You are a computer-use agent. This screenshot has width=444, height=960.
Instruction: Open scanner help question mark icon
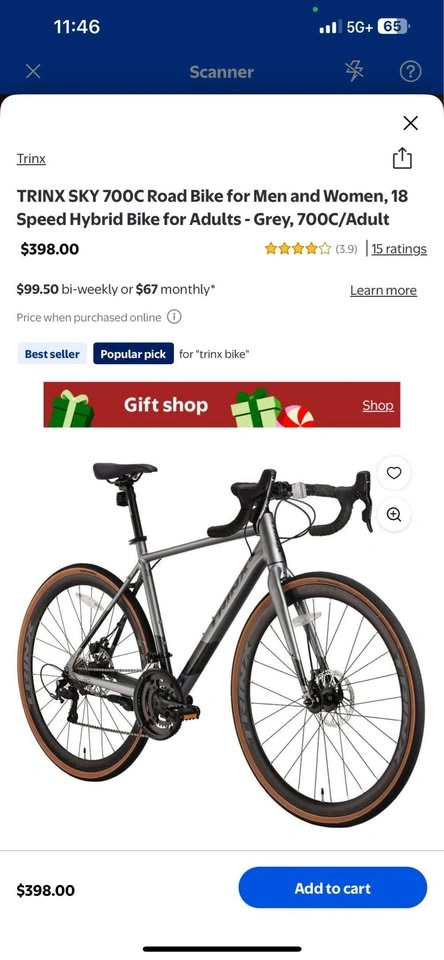coord(410,72)
